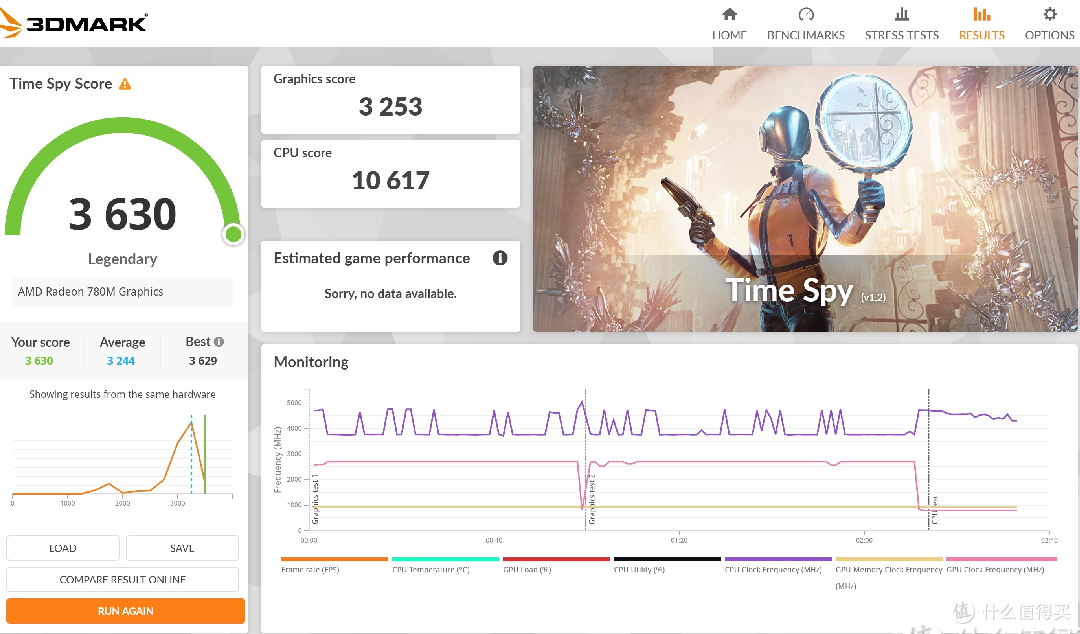Image resolution: width=1080 pixels, height=634 pixels.
Task: Click the score distribution chart peak
Action: (191, 422)
